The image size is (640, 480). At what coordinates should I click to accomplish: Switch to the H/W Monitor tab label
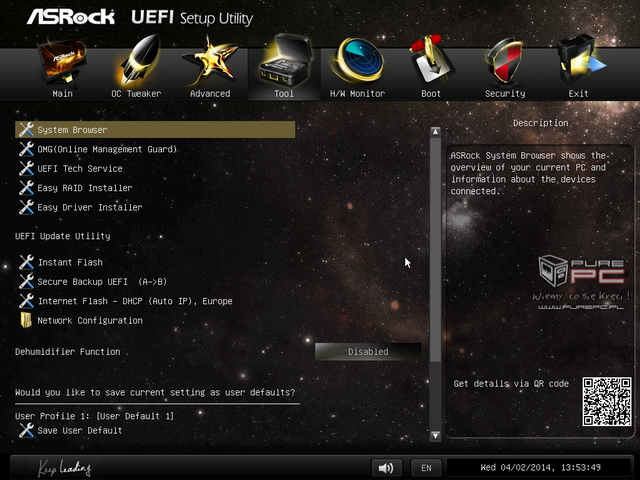pyautogui.click(x=358, y=94)
